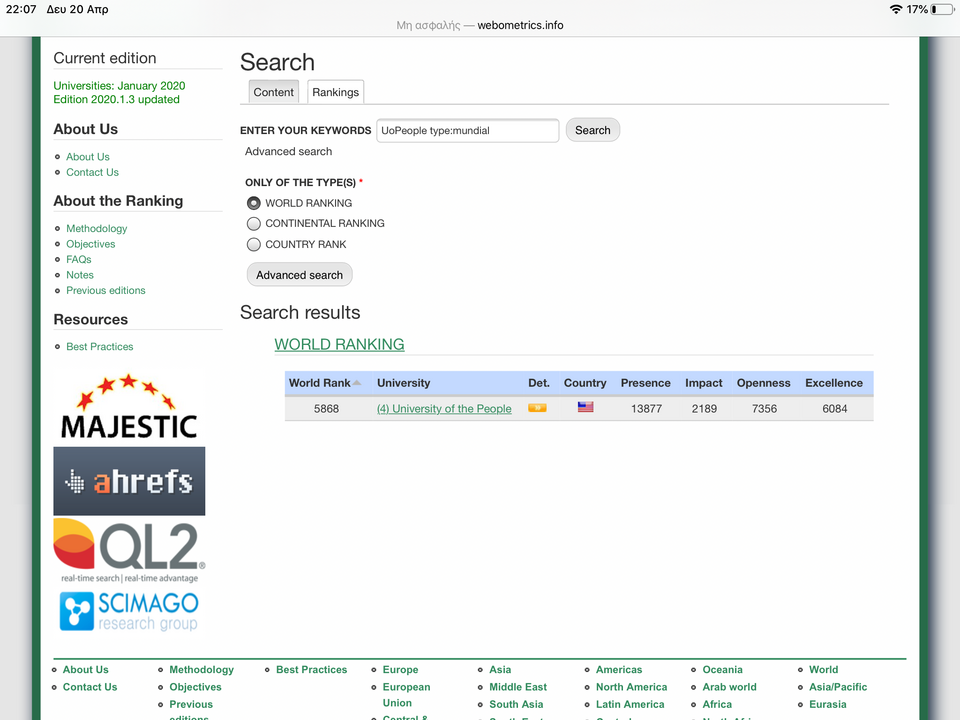Open FAQs sidebar link
The width and height of the screenshot is (960, 720).
click(78, 259)
